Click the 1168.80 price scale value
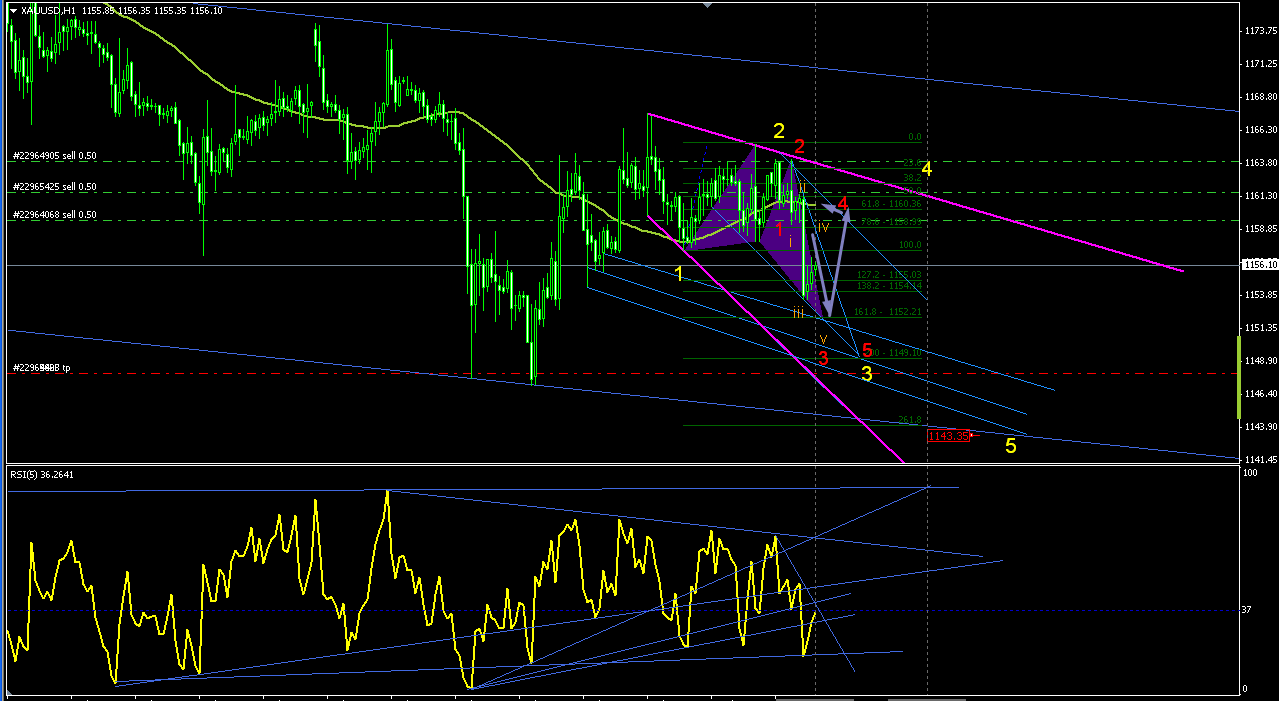 coord(1262,97)
